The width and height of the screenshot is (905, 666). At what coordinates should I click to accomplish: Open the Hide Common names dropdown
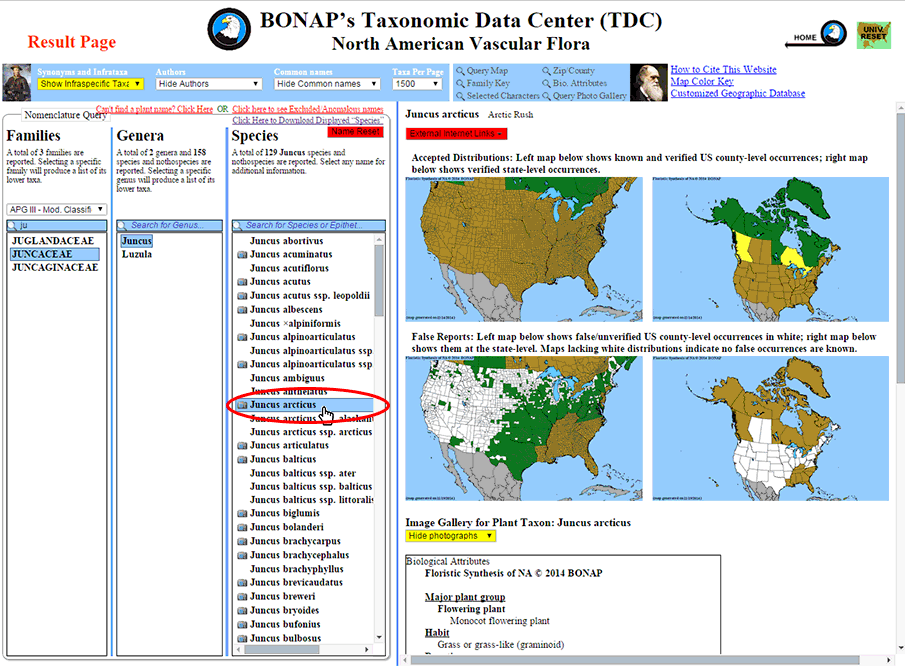click(327, 84)
